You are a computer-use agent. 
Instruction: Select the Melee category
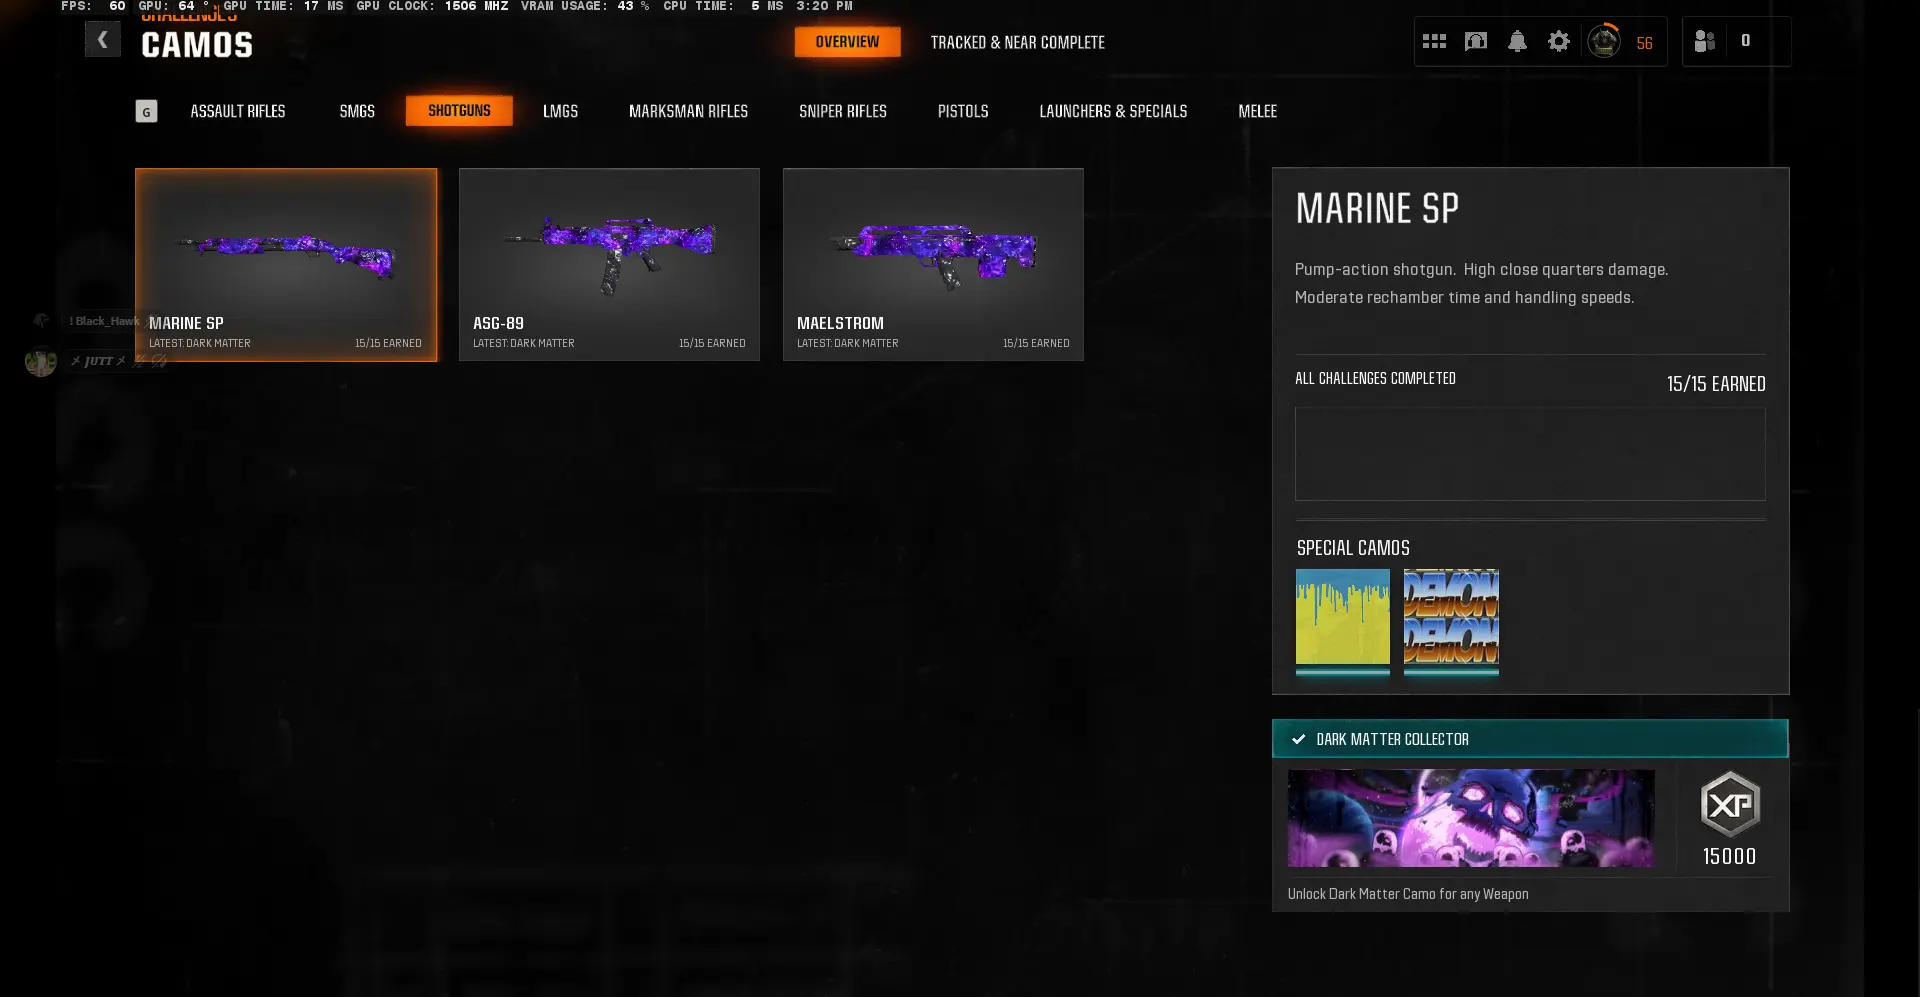tap(1257, 111)
